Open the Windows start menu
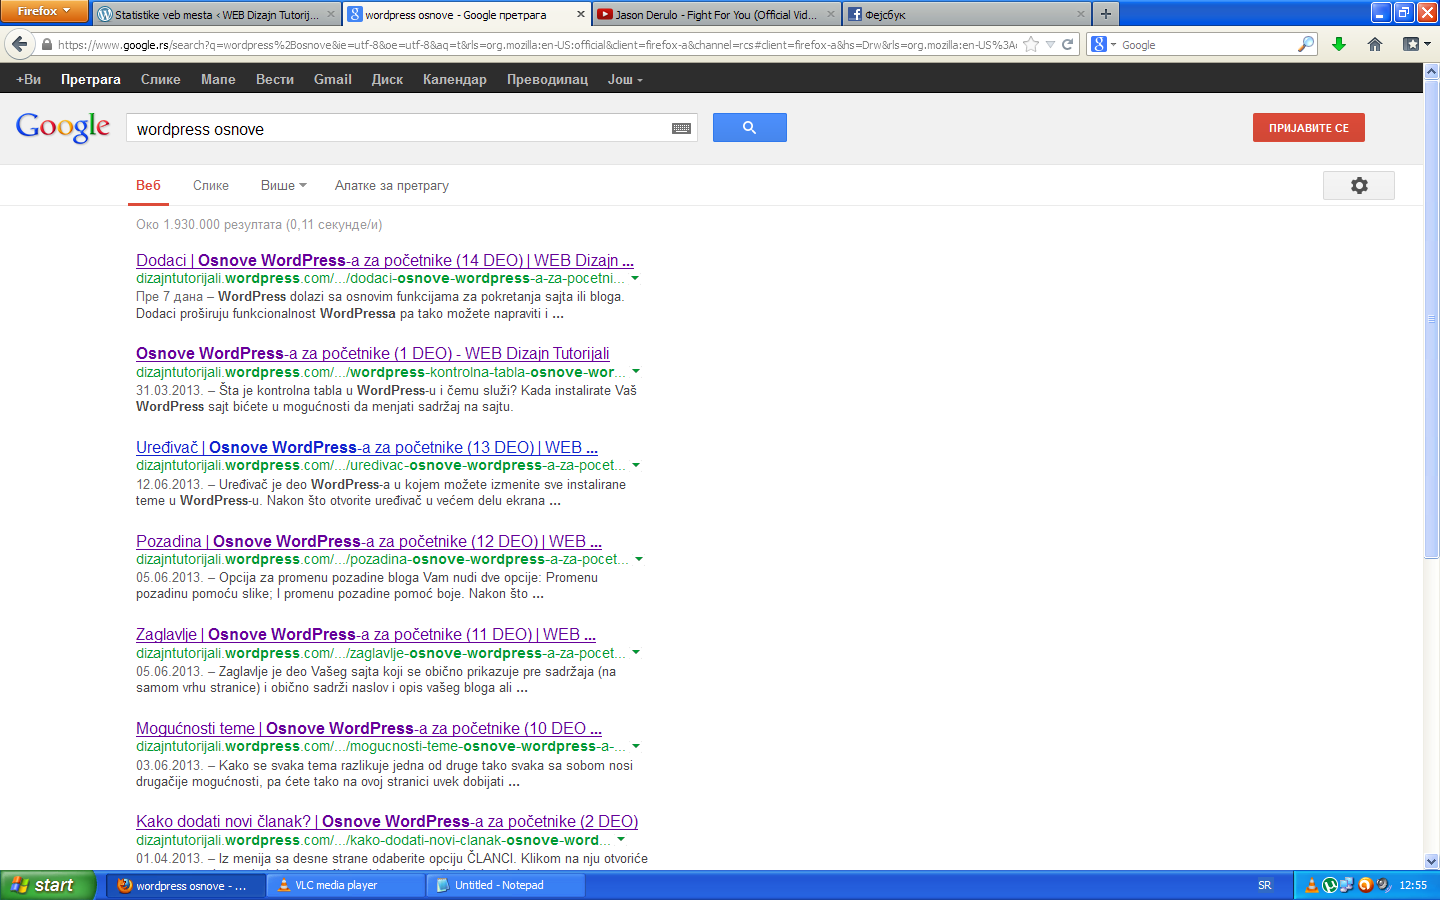Image resolution: width=1440 pixels, height=900 pixels. [x=48, y=885]
